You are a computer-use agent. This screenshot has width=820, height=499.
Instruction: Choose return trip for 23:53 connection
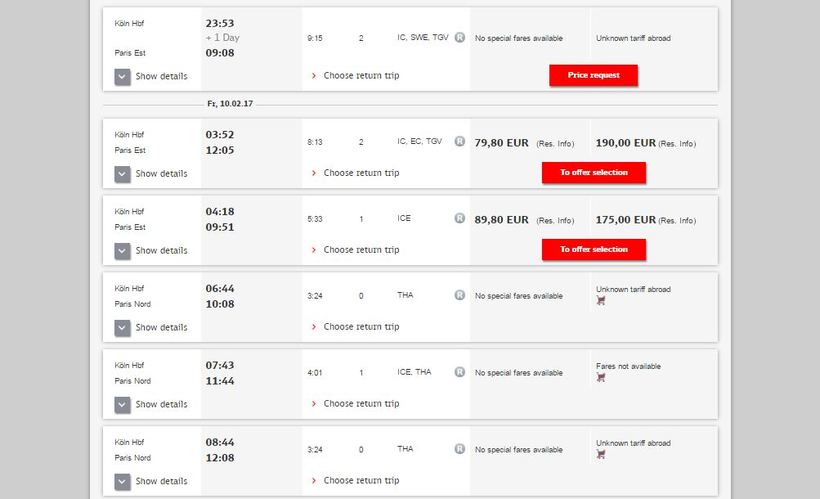360,75
